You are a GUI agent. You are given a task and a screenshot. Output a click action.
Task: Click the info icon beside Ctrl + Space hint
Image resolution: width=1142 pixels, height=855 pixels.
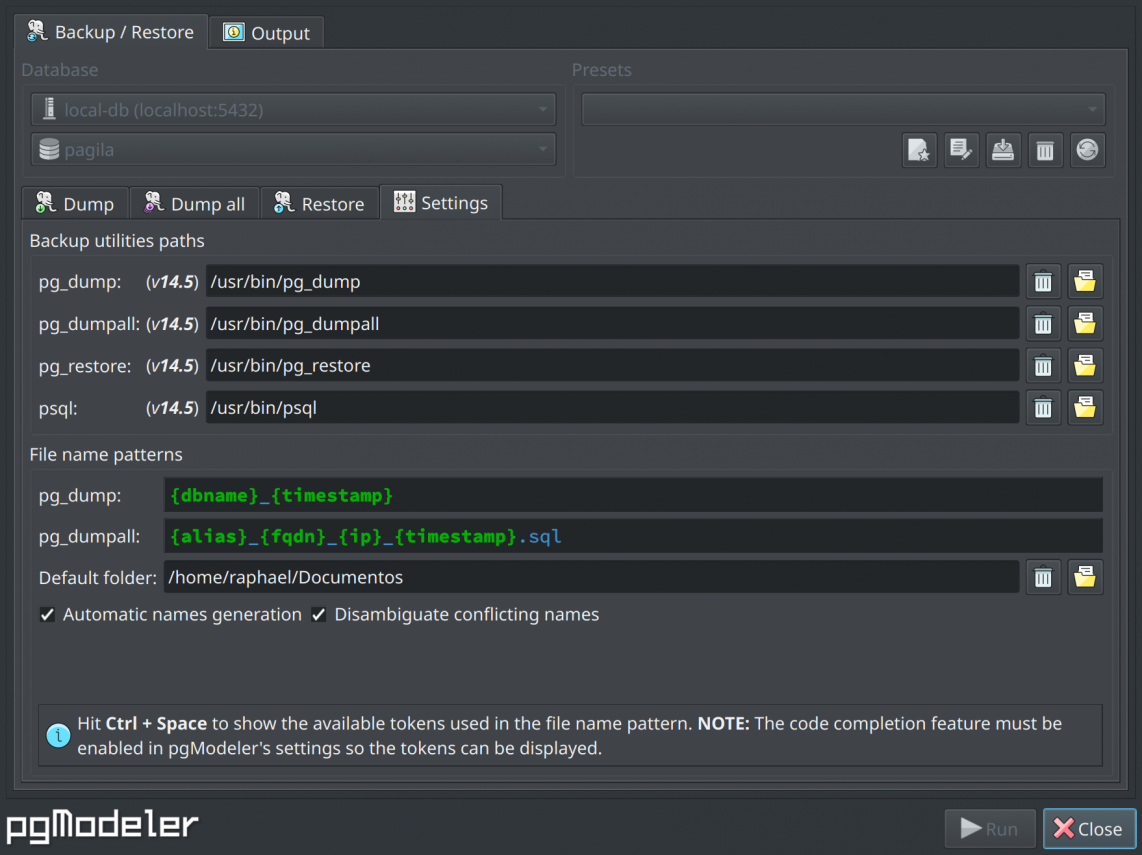[x=58, y=736]
